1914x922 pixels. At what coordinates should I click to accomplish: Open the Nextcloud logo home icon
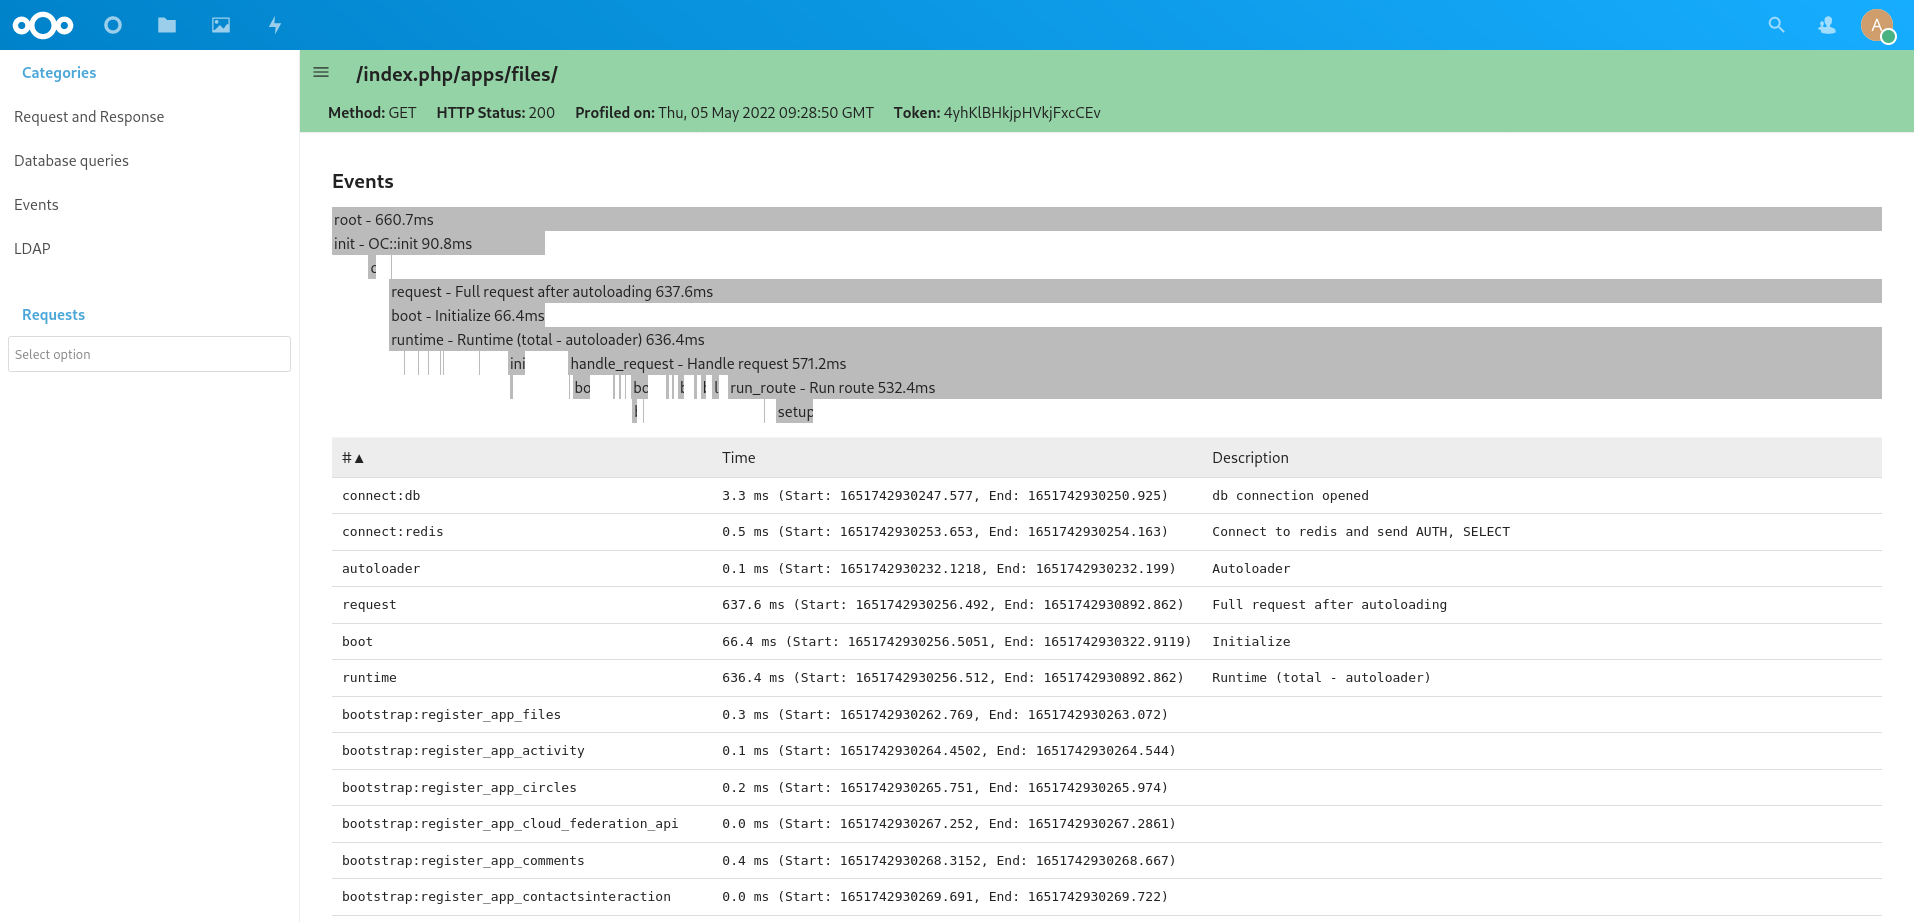click(x=42, y=25)
